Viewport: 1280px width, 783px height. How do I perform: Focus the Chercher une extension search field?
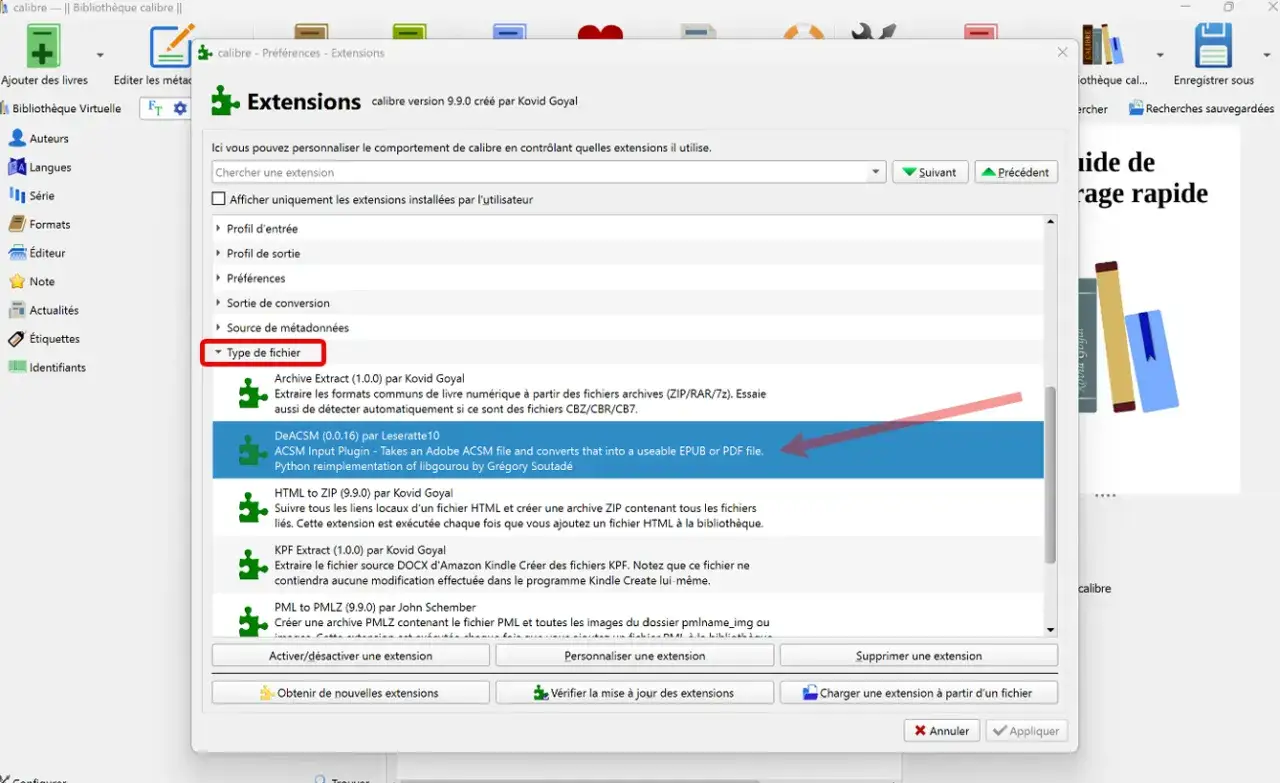tap(540, 172)
